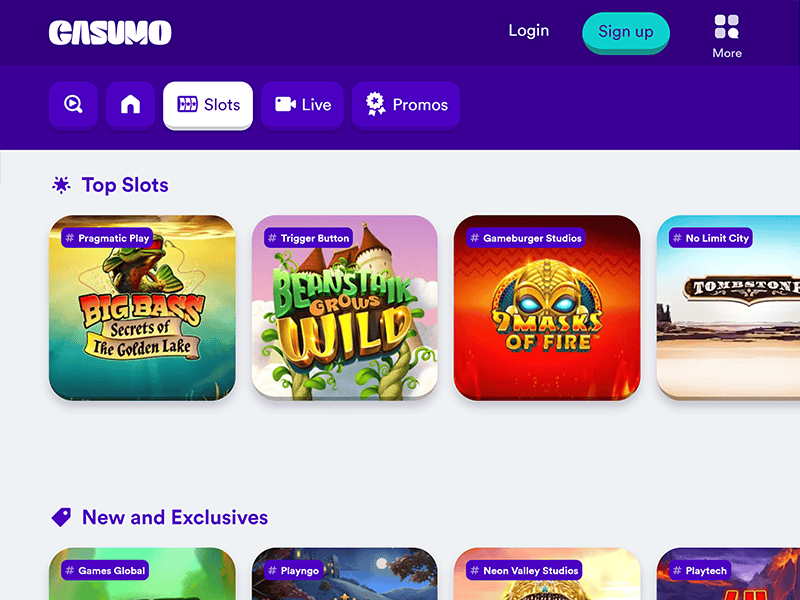
Task: Click the Login link
Action: pos(529,31)
